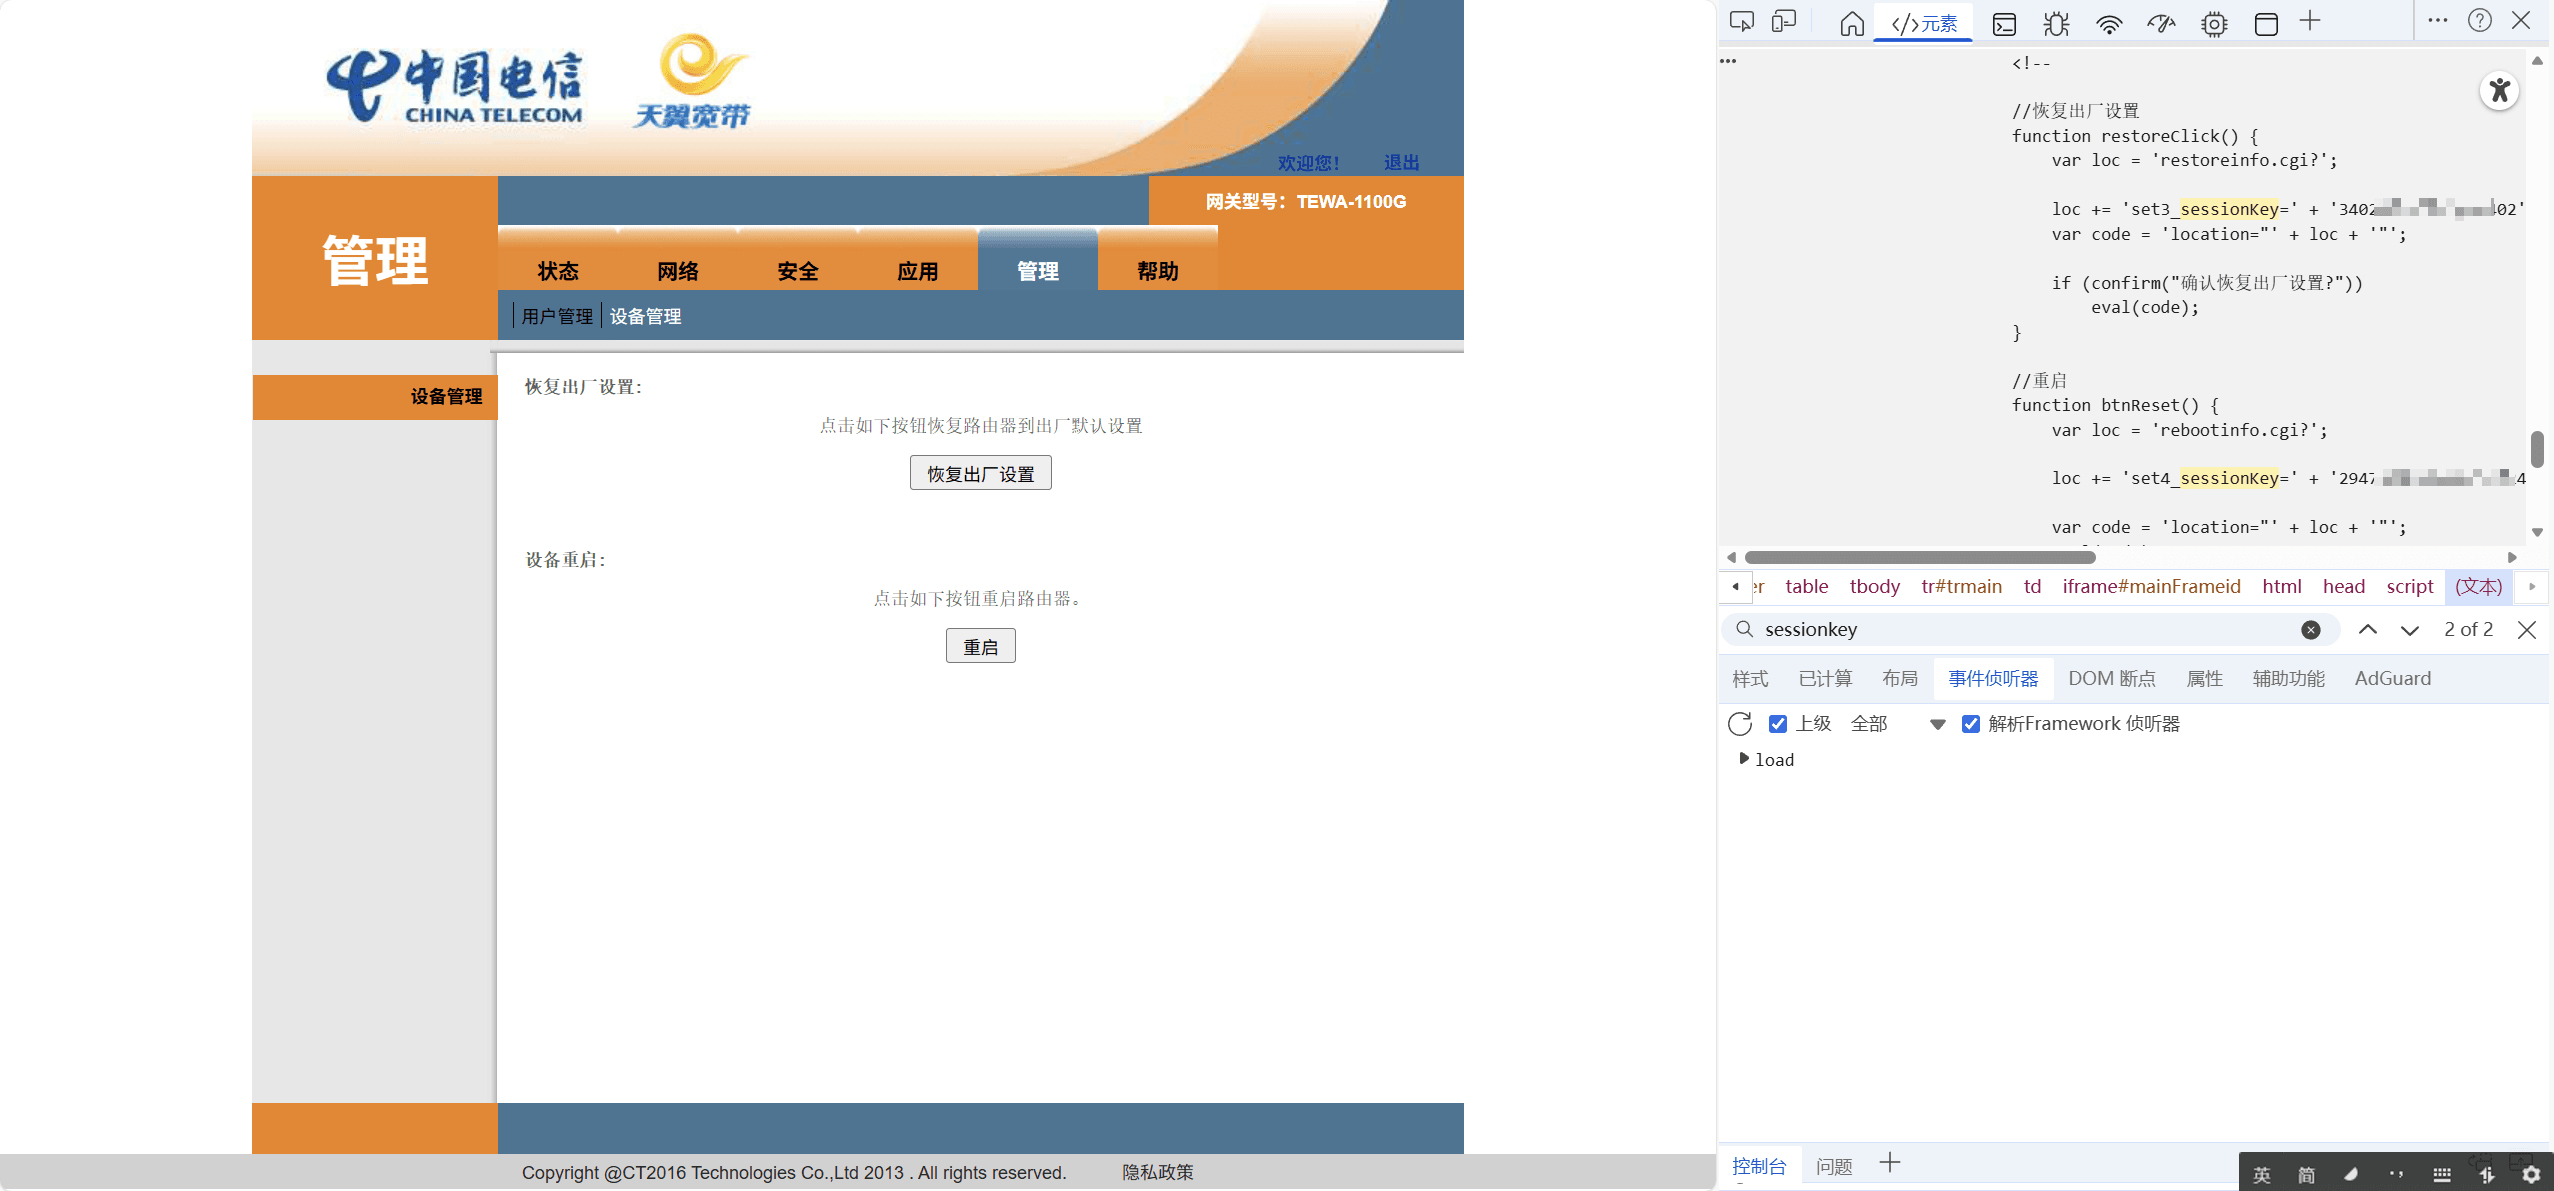Select the 网络 navigation tab

click(677, 270)
